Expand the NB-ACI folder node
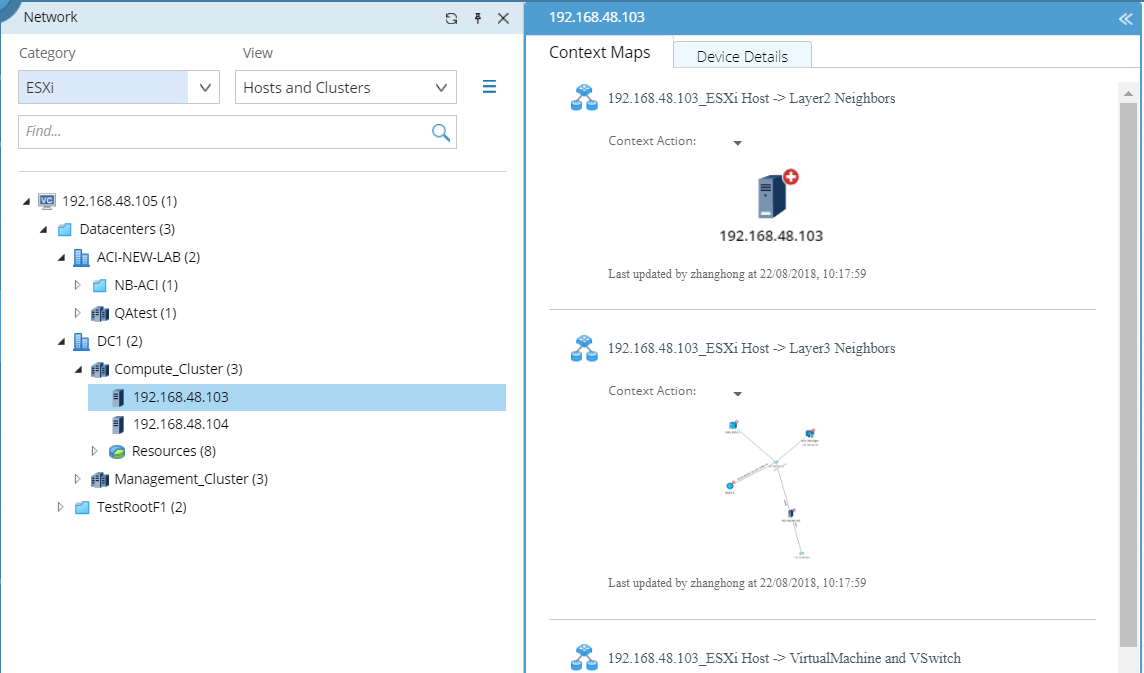Viewport: 1144px width, 673px height. click(77, 285)
